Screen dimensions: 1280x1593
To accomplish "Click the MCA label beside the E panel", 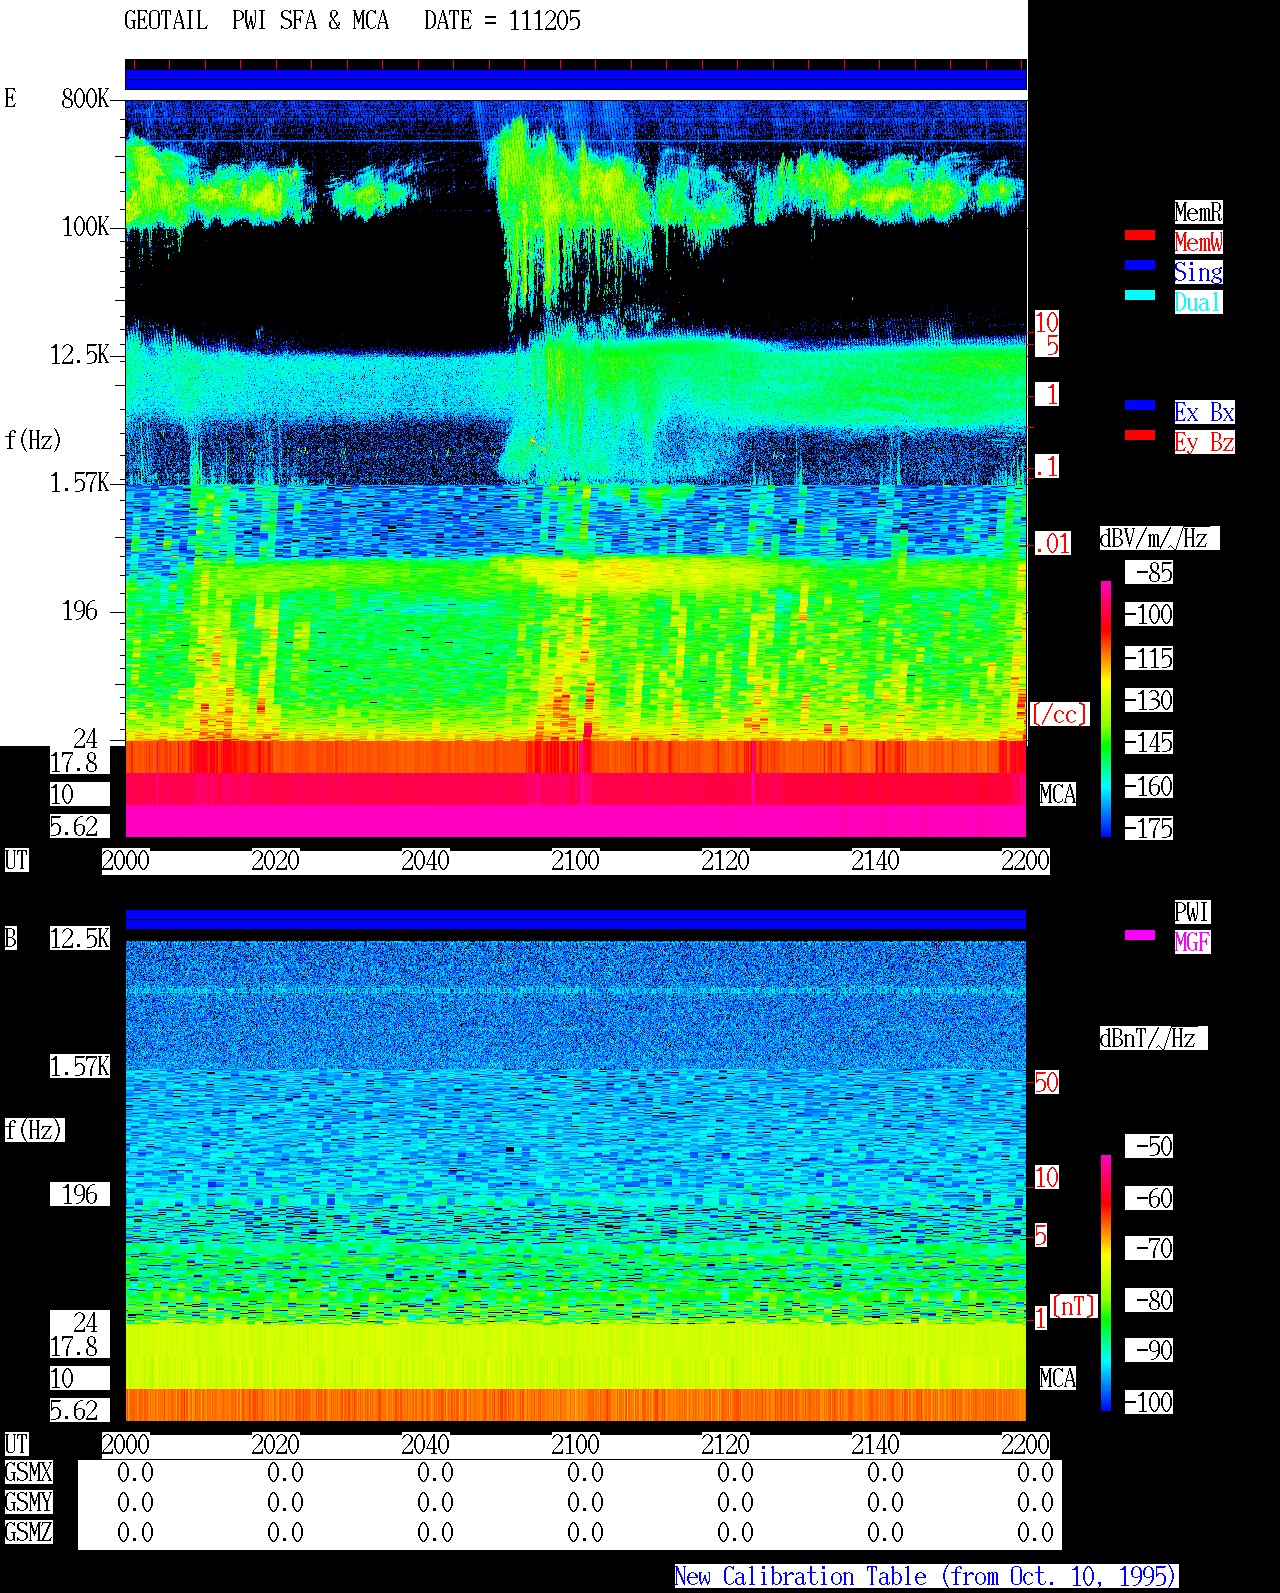I will 1057,795.
